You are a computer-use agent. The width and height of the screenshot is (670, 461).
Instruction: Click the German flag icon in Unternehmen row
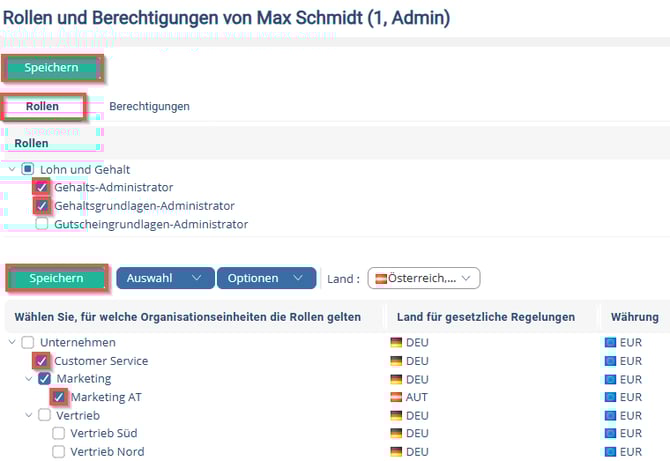[x=396, y=343]
